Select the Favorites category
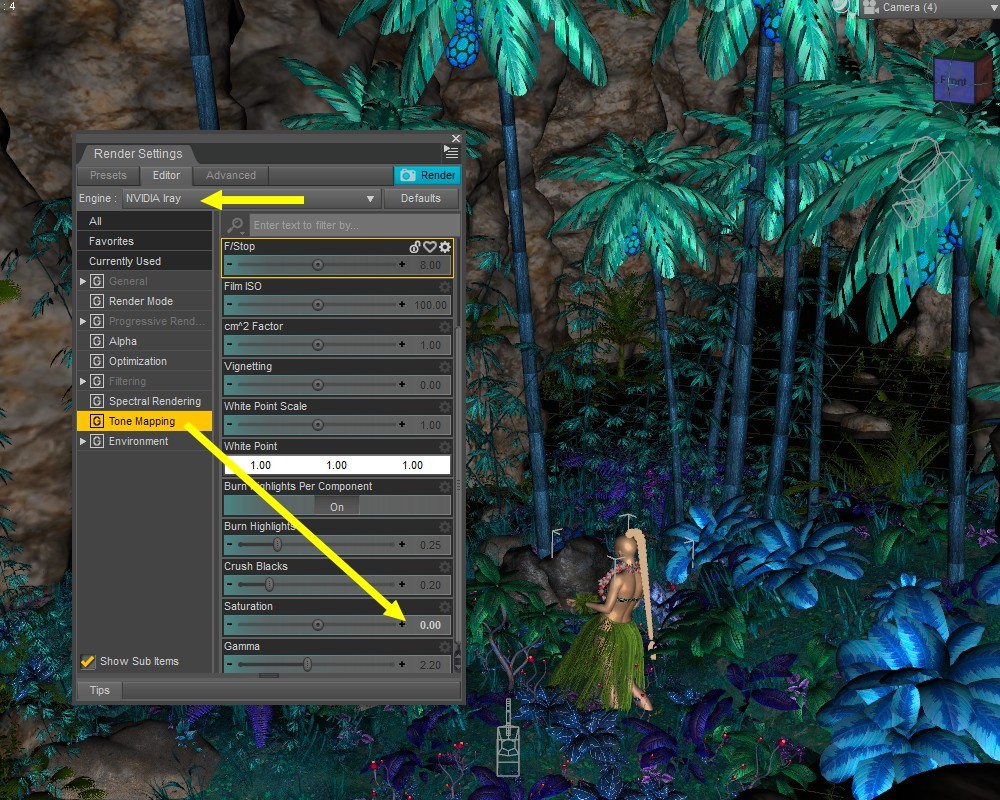 point(144,241)
